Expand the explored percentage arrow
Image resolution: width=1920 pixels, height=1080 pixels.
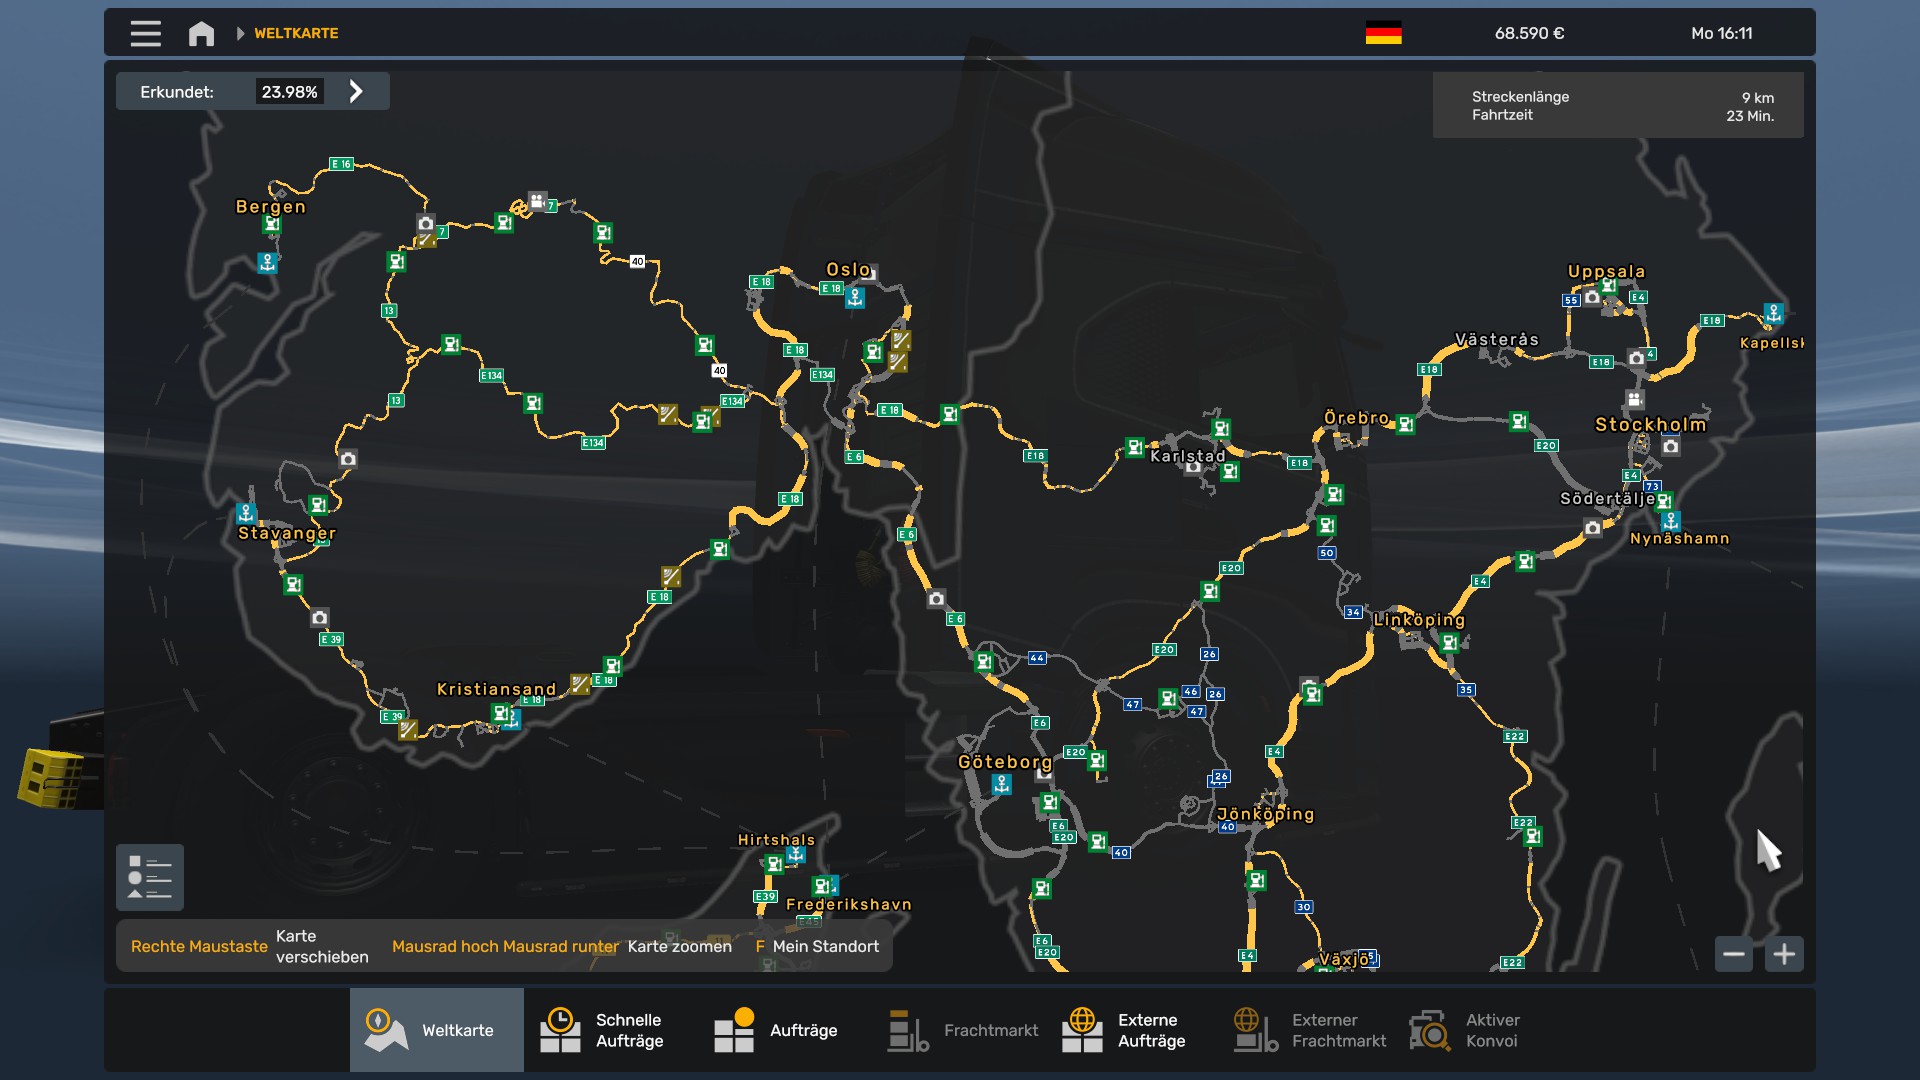coord(356,92)
